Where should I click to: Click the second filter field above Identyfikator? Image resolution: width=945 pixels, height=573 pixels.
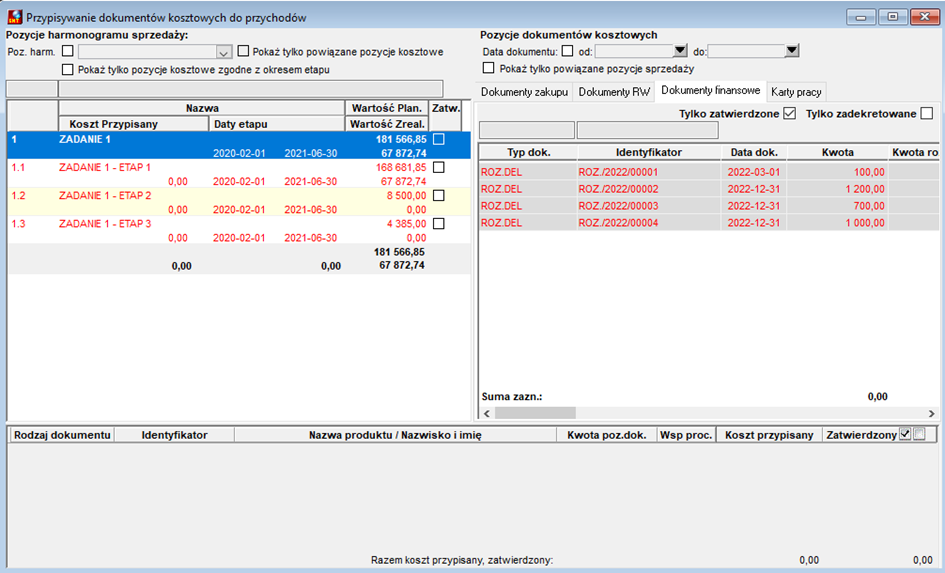(647, 130)
